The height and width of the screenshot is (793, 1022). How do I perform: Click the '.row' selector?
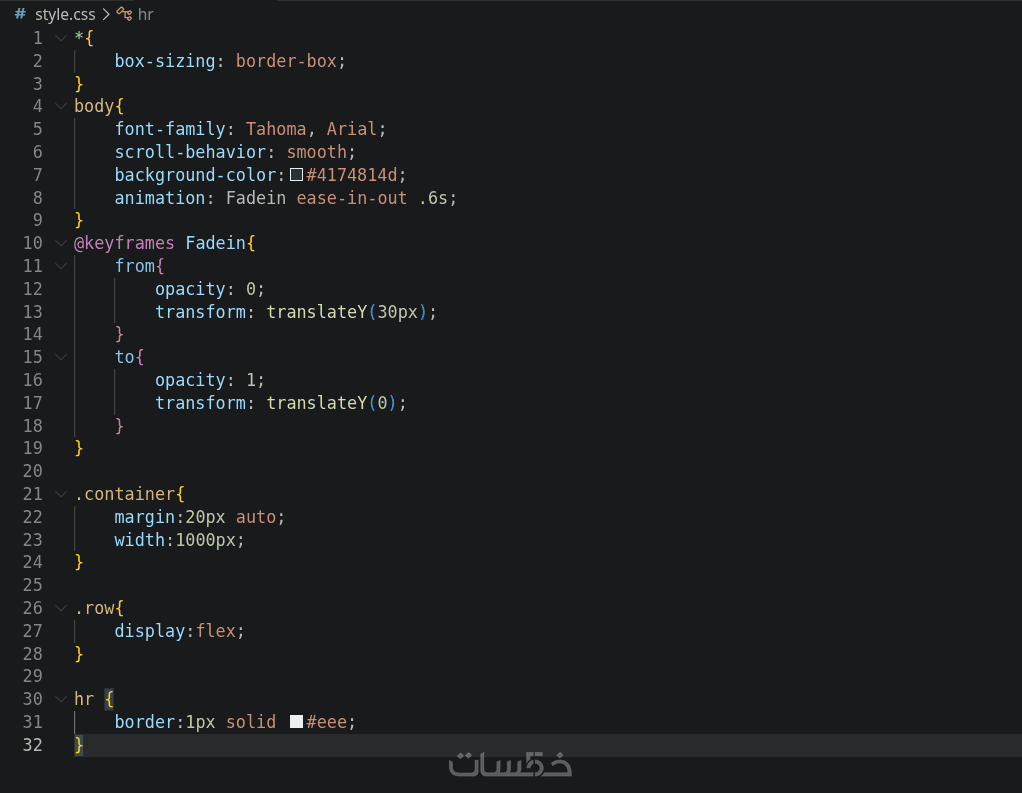pyautogui.click(x=95, y=608)
